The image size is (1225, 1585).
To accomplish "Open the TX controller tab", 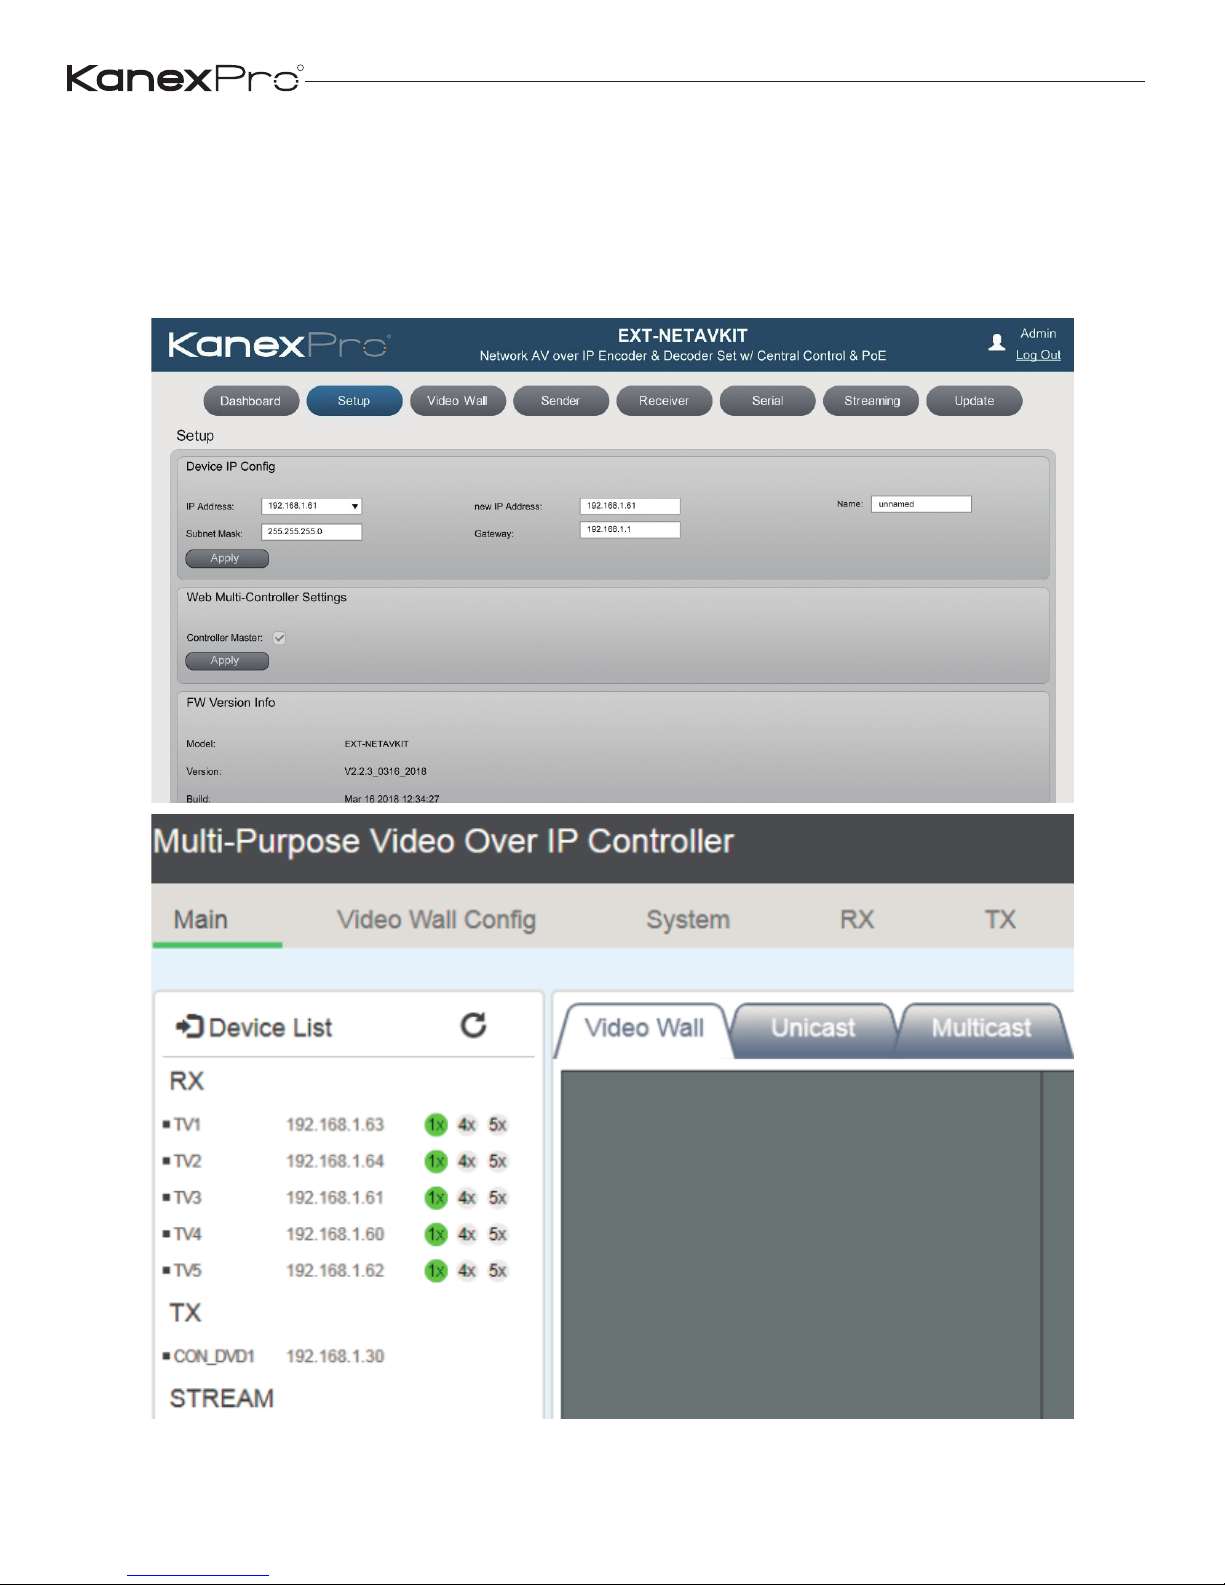I will [x=1000, y=920].
